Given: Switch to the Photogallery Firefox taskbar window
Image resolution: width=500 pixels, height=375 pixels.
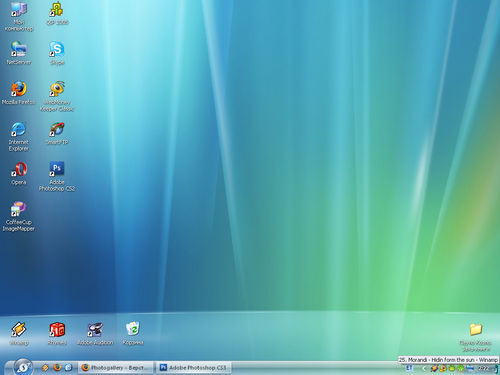Looking at the screenshot, I should (x=116, y=368).
